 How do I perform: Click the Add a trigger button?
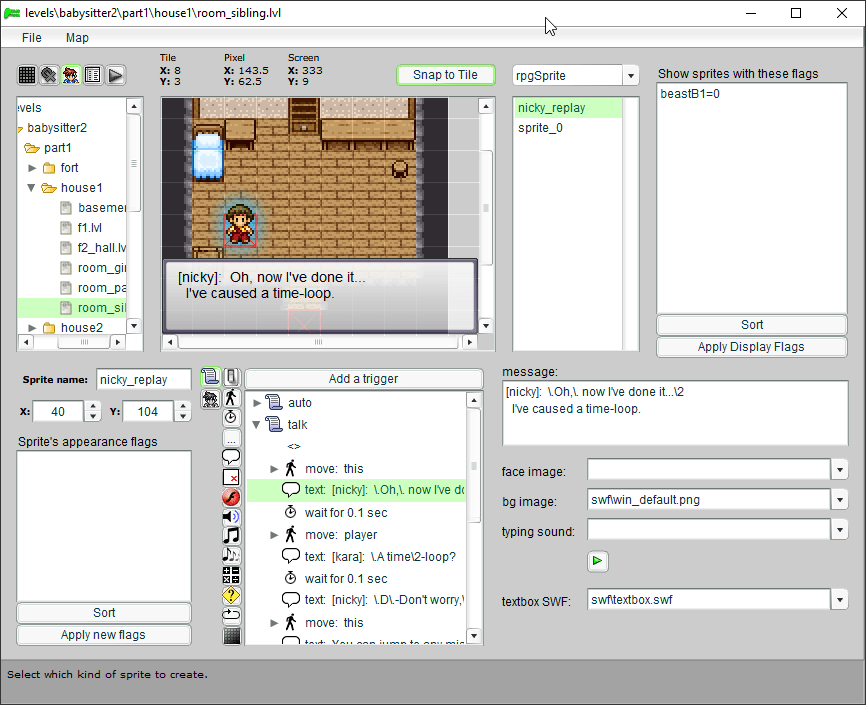tap(364, 379)
